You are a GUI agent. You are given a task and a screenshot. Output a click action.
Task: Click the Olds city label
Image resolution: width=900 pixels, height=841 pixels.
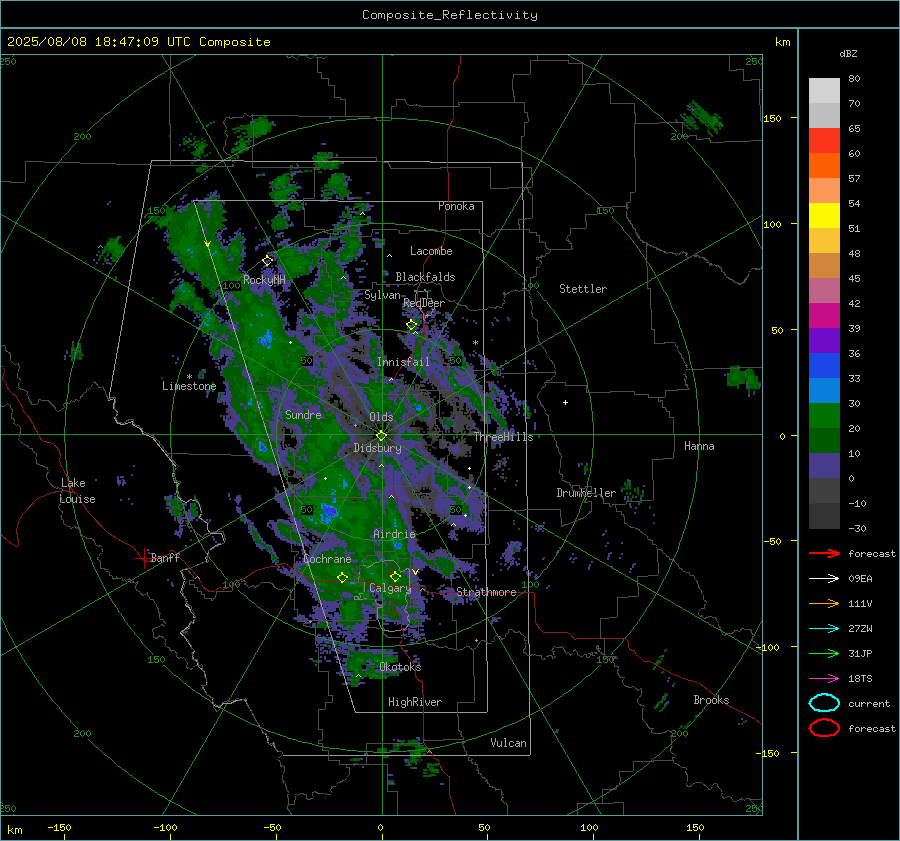[x=381, y=417]
